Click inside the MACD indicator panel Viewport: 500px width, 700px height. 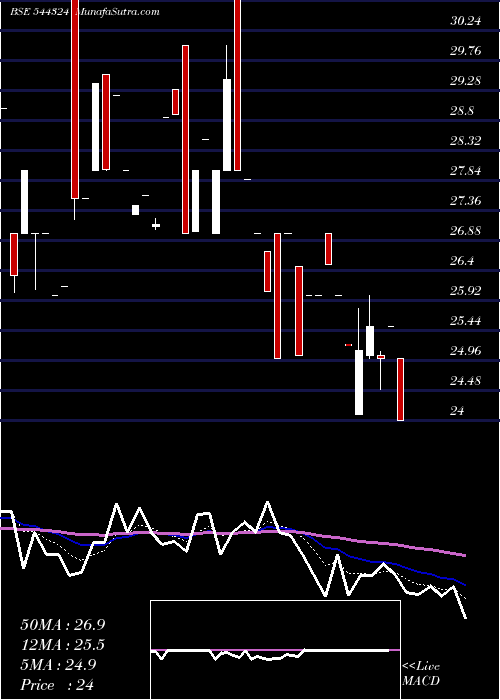pyautogui.click(x=275, y=650)
